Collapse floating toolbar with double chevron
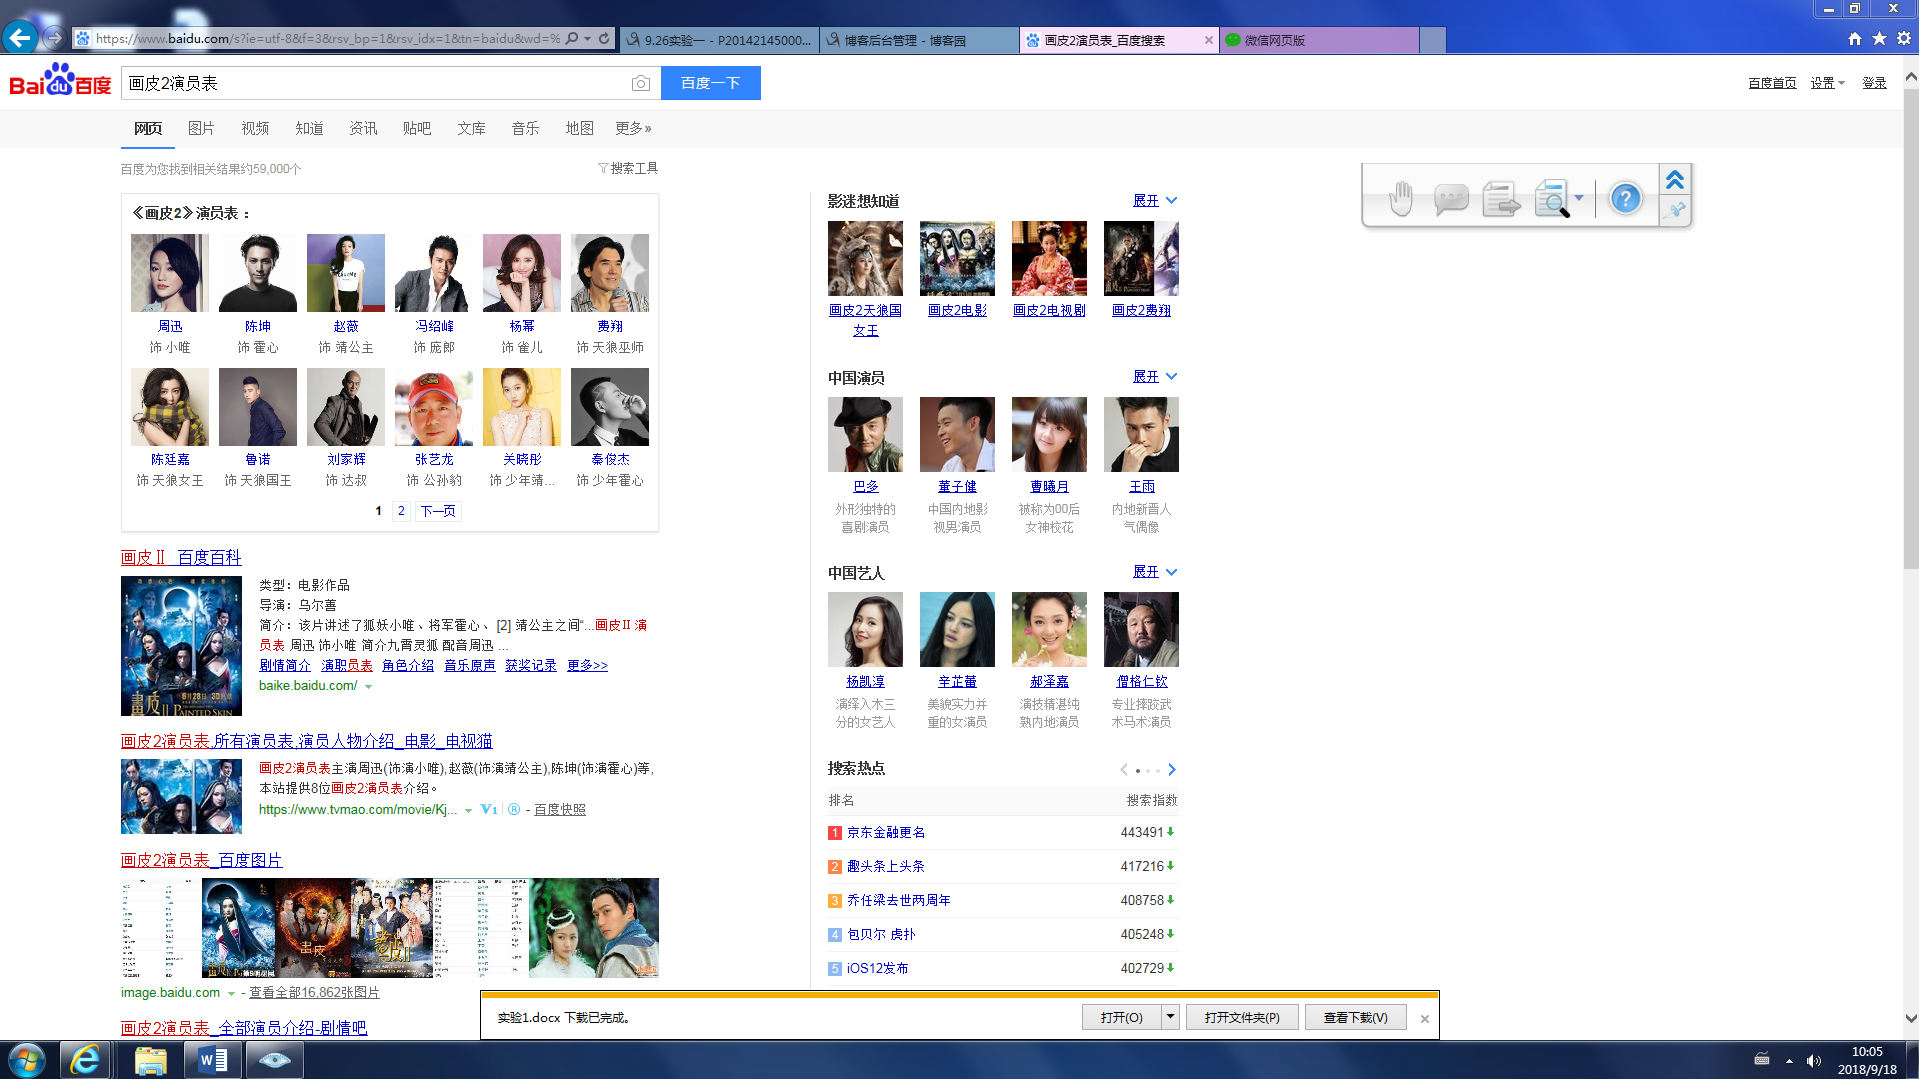The height and width of the screenshot is (1079, 1919). 1675,180
